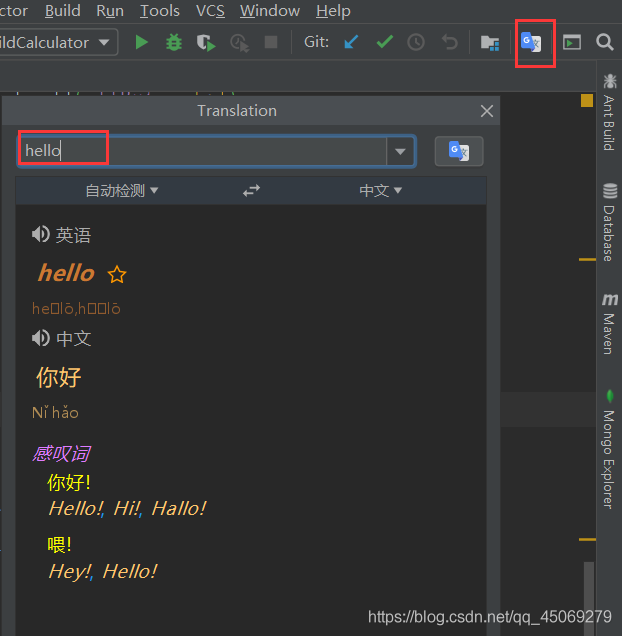This screenshot has width=622, height=636.
Task: Open target language 中文 dropdown
Action: coord(380,190)
